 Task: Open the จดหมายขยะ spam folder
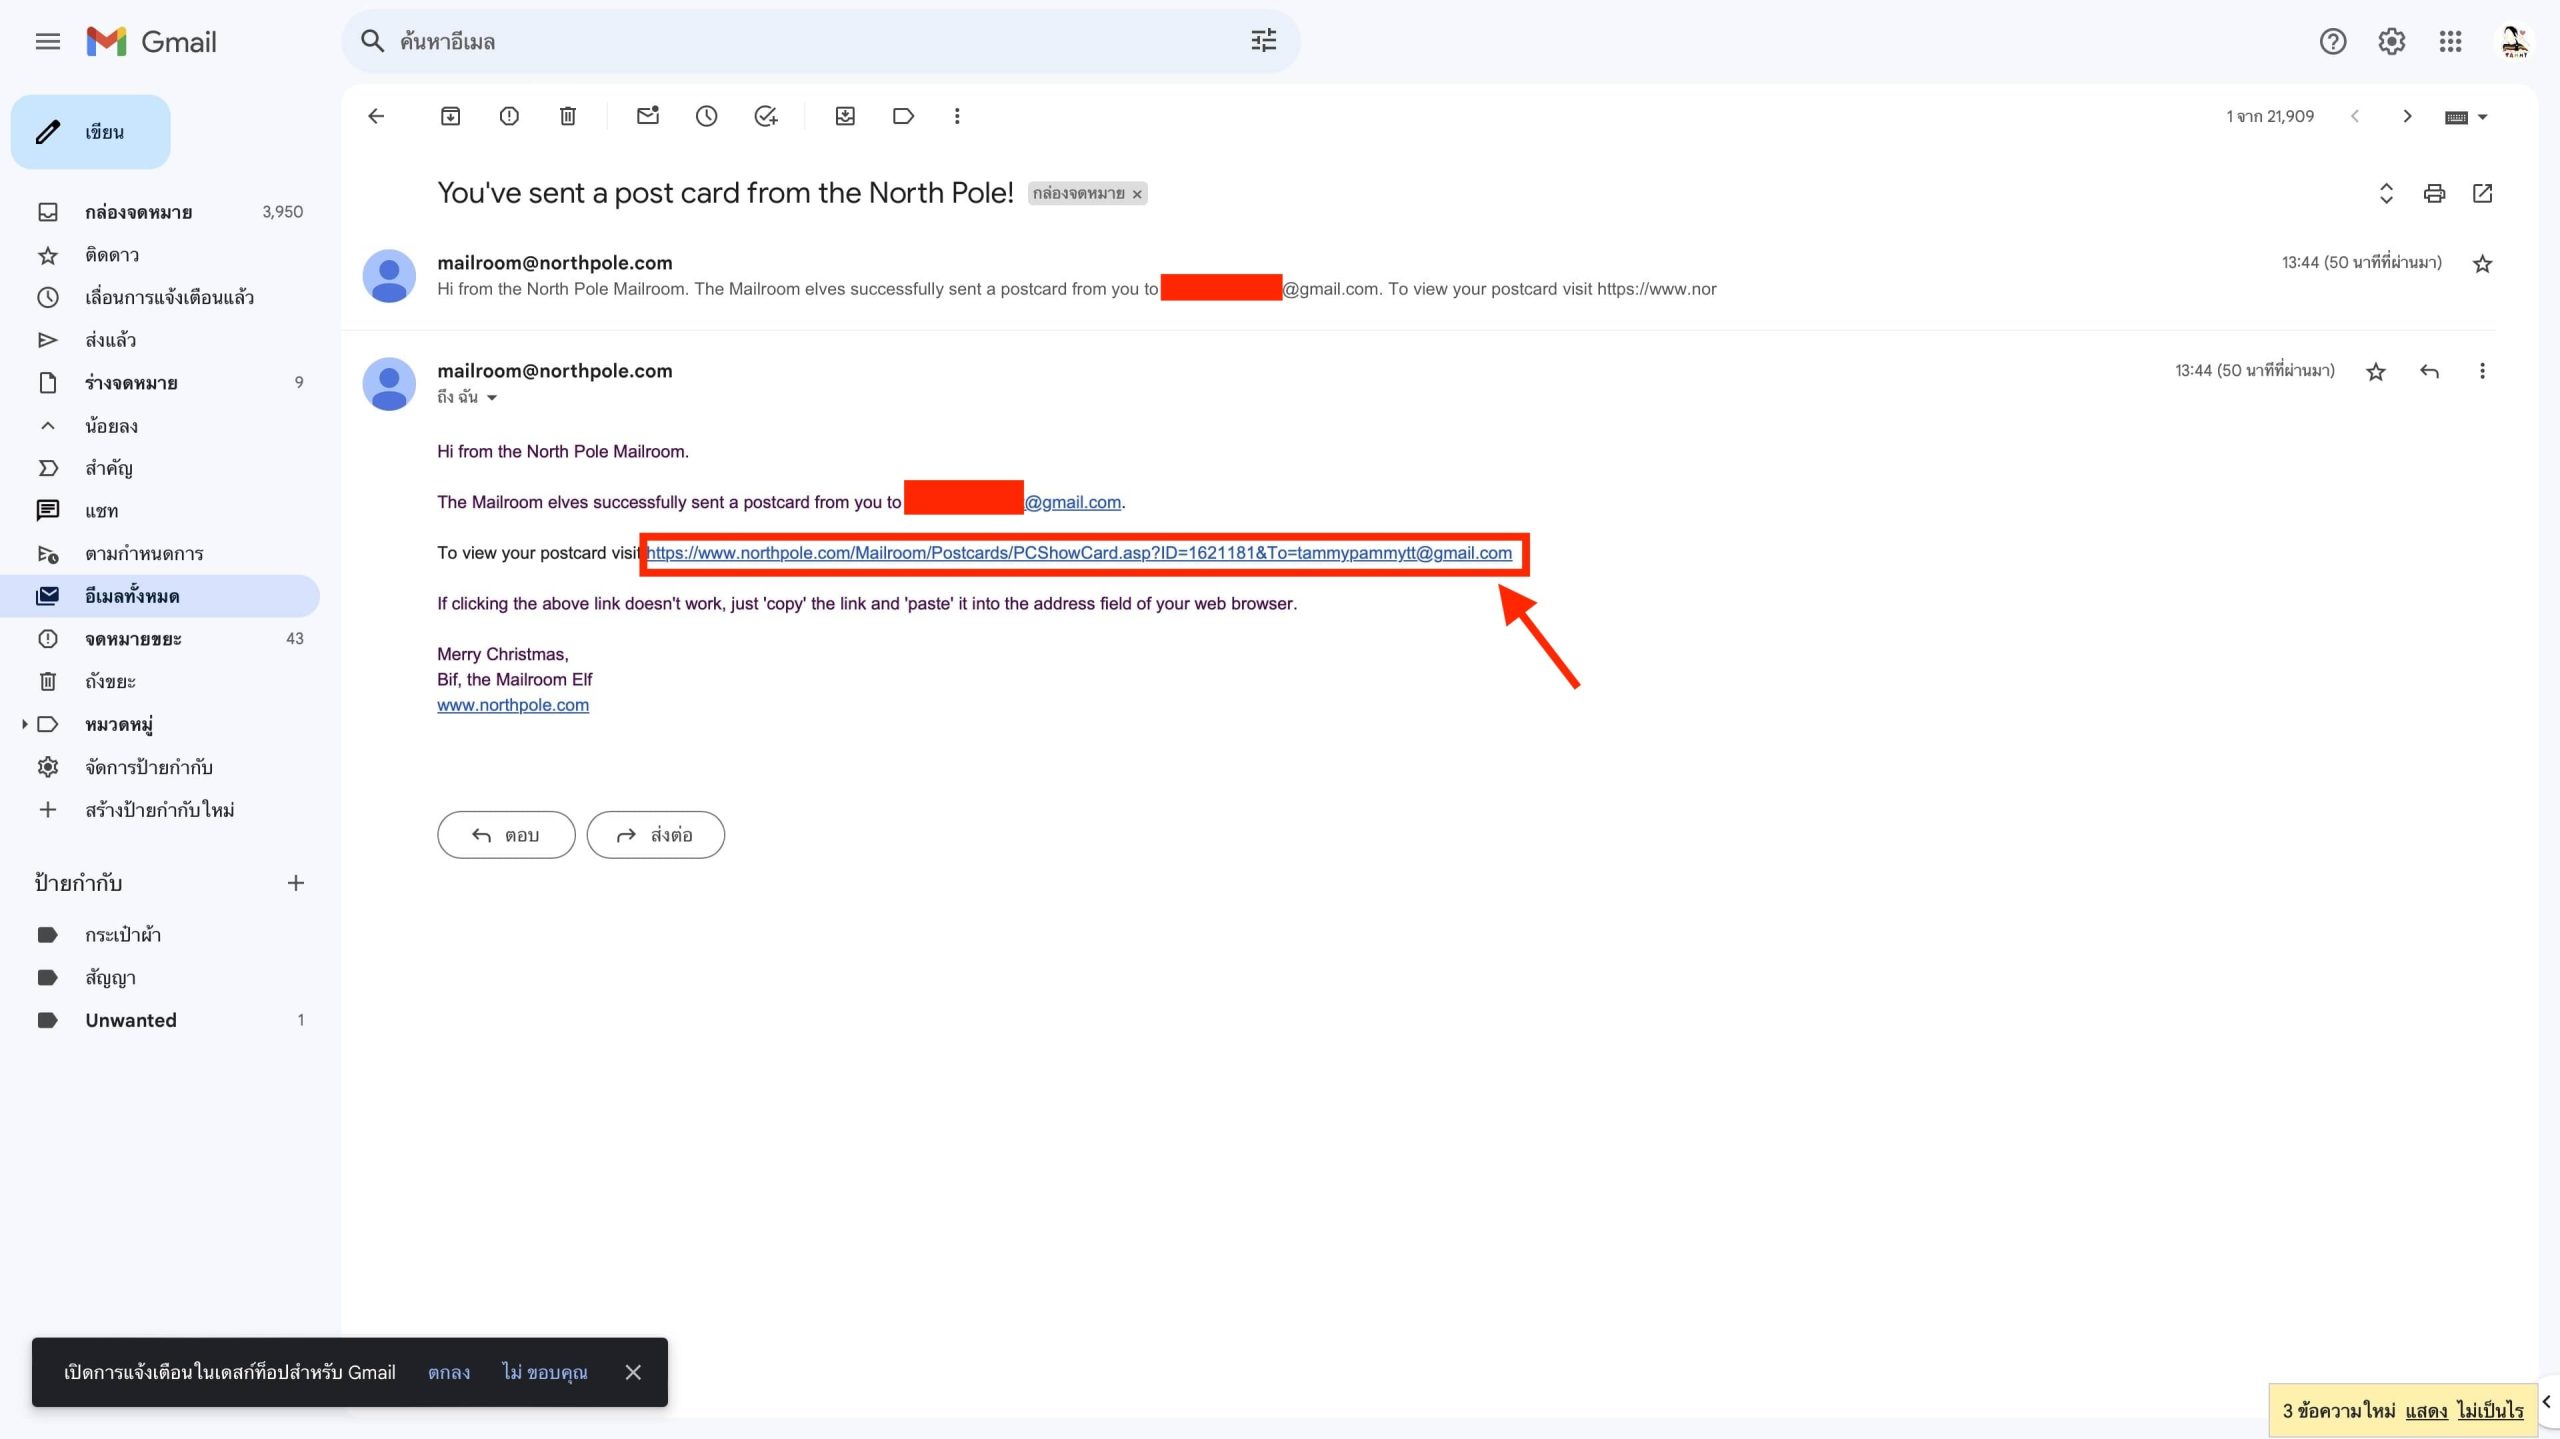pos(133,639)
